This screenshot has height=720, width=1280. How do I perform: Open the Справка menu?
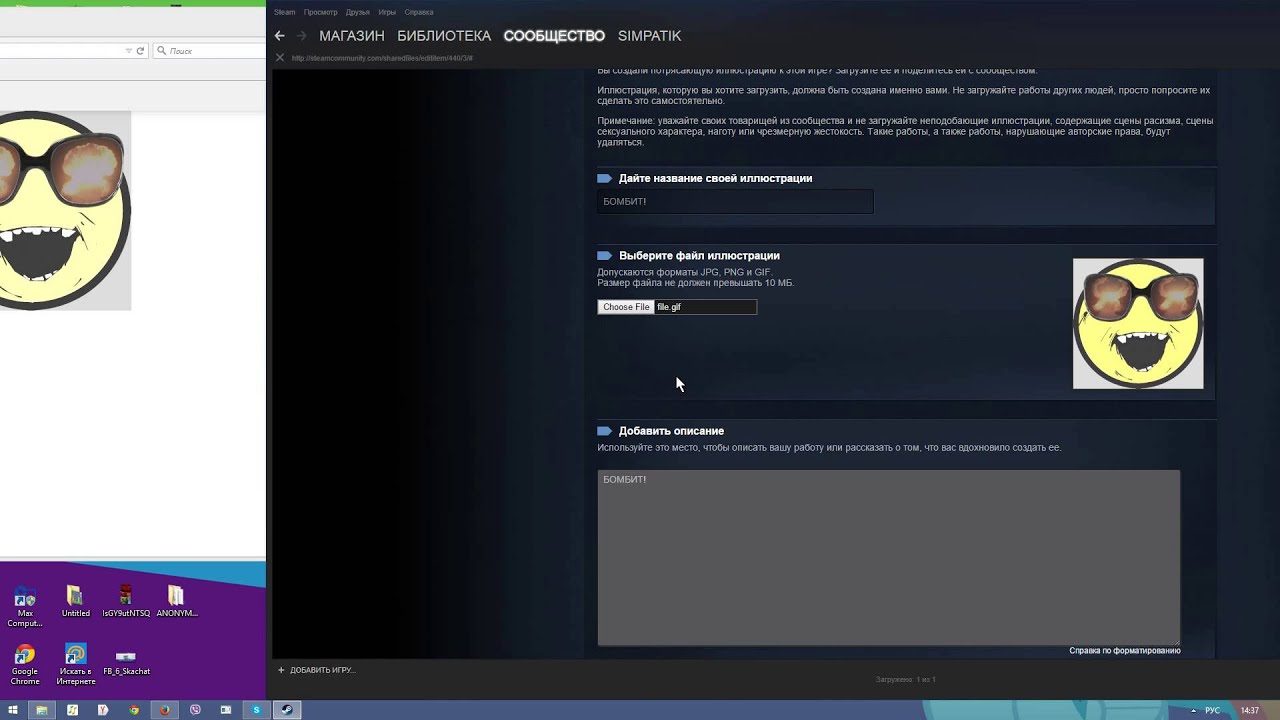tap(419, 12)
